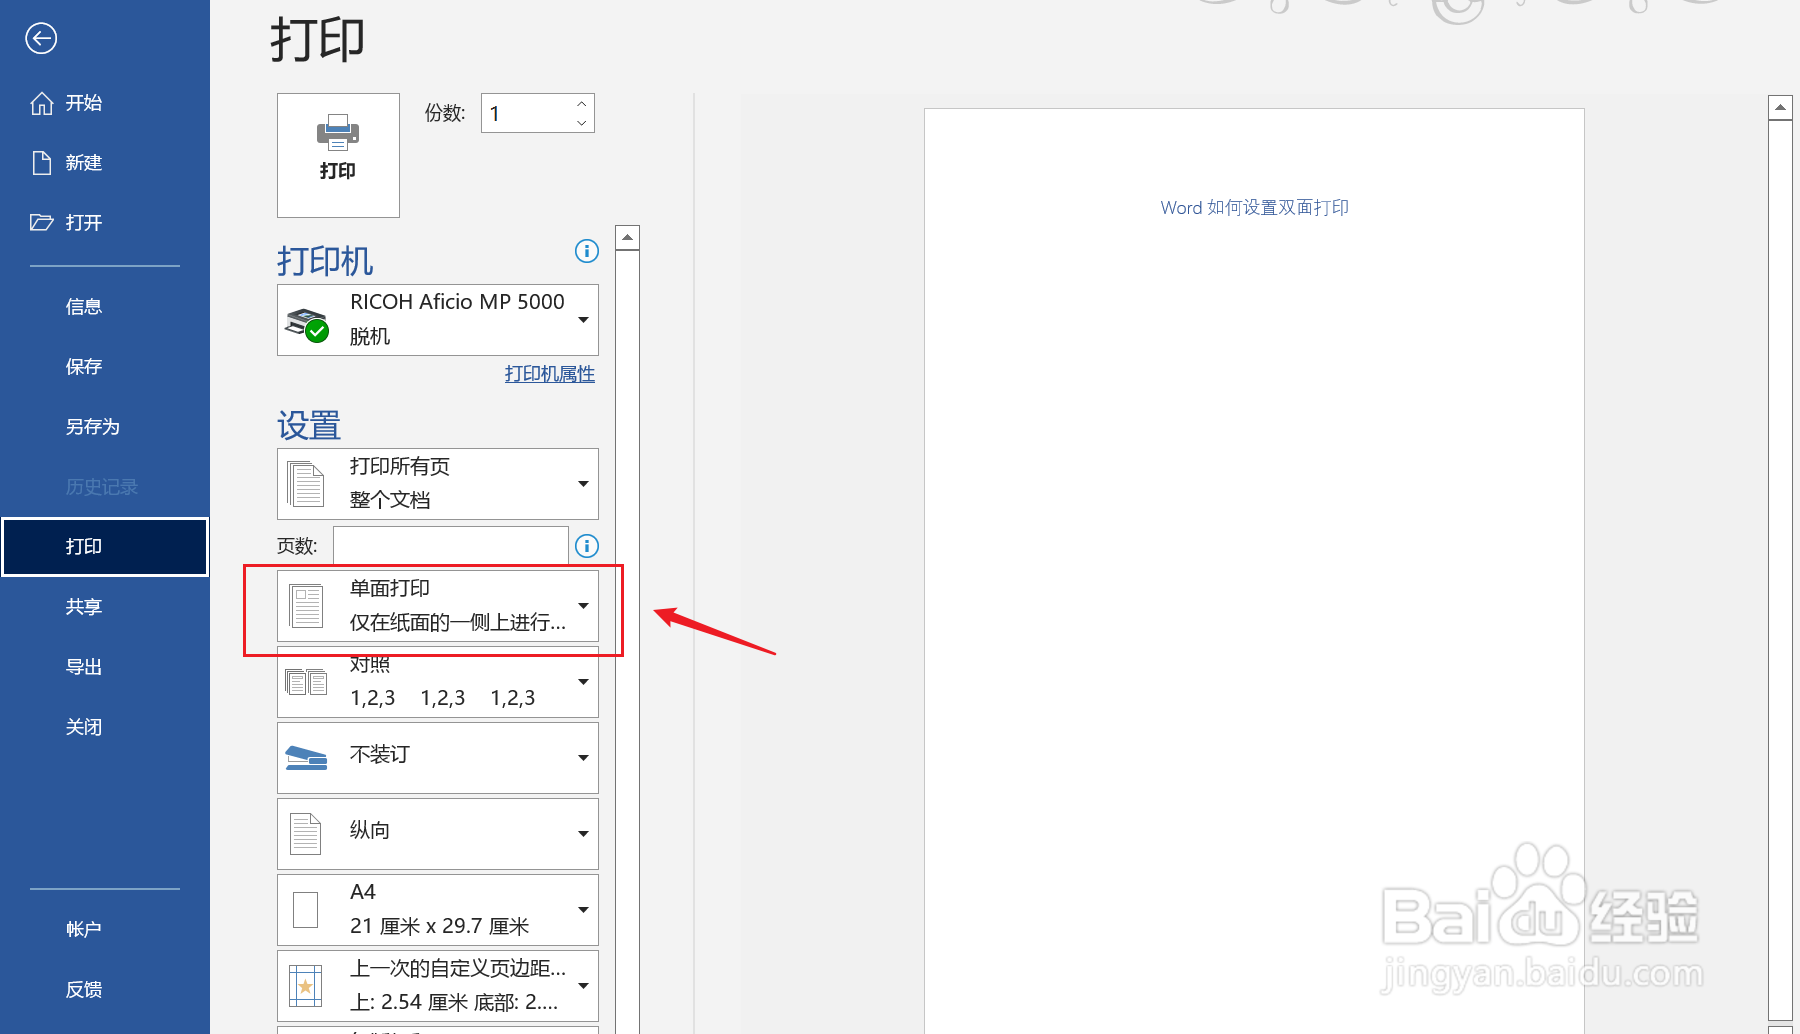The height and width of the screenshot is (1034, 1800).
Task: Decrease copies with the down stepper arrow
Action: click(582, 123)
